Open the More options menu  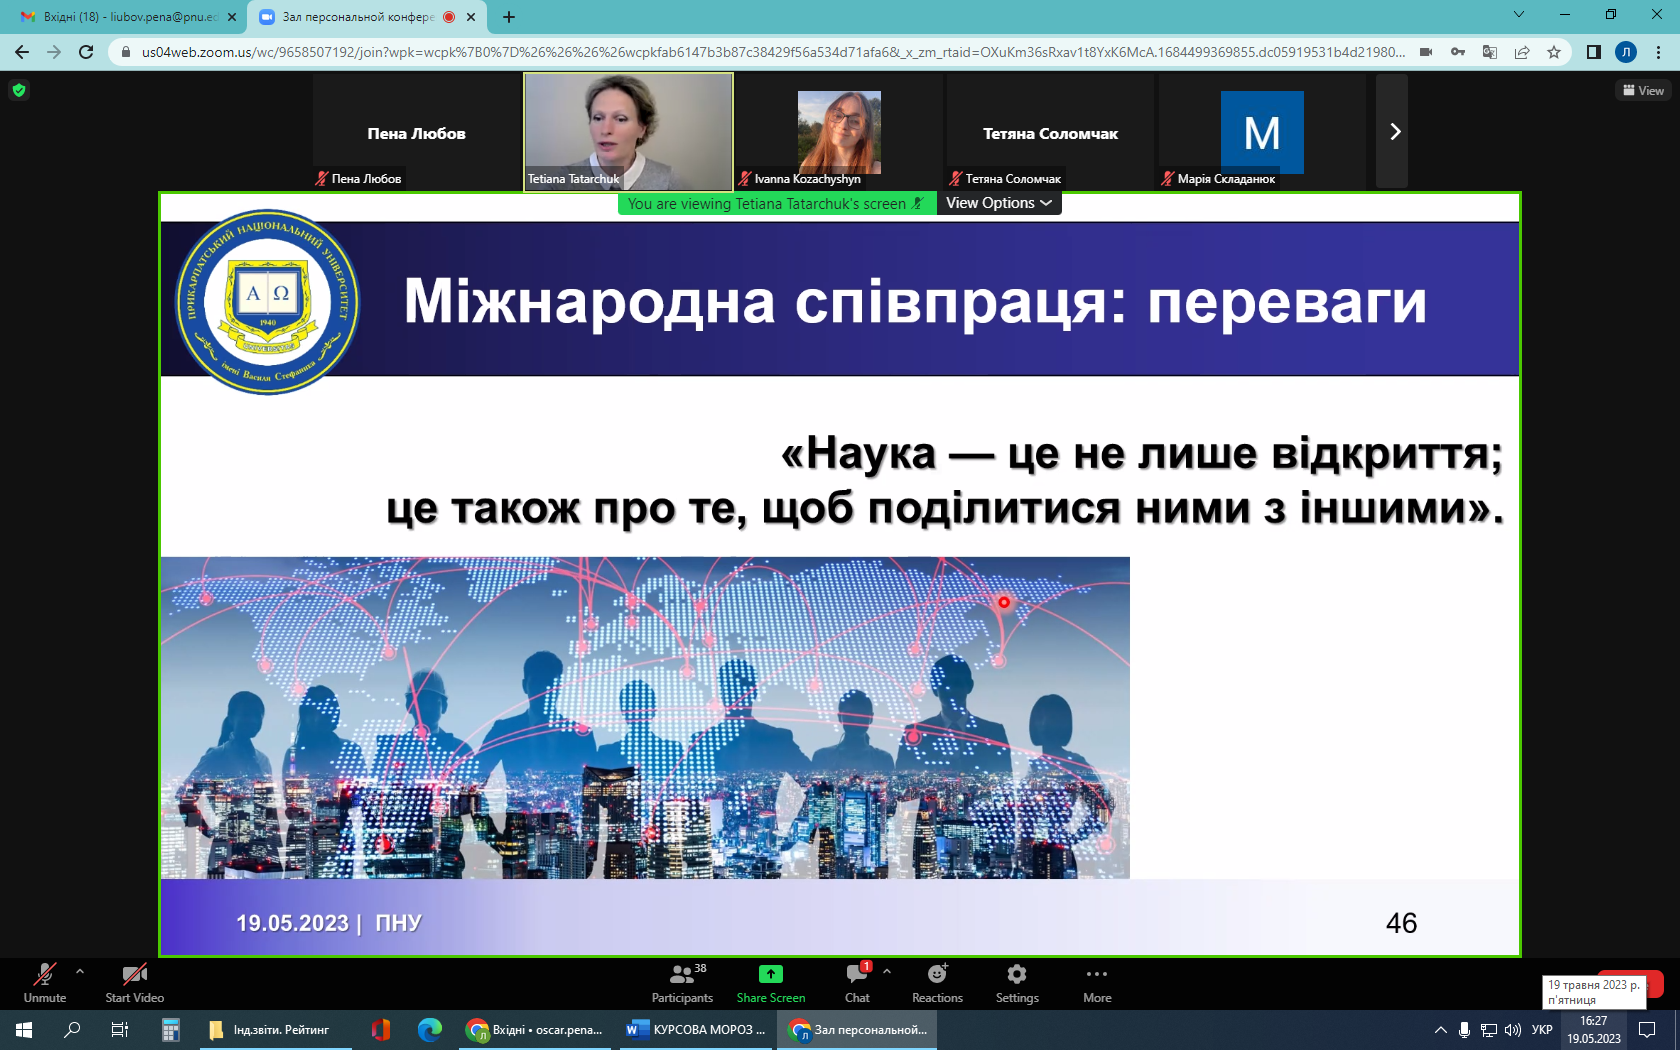(x=1097, y=984)
